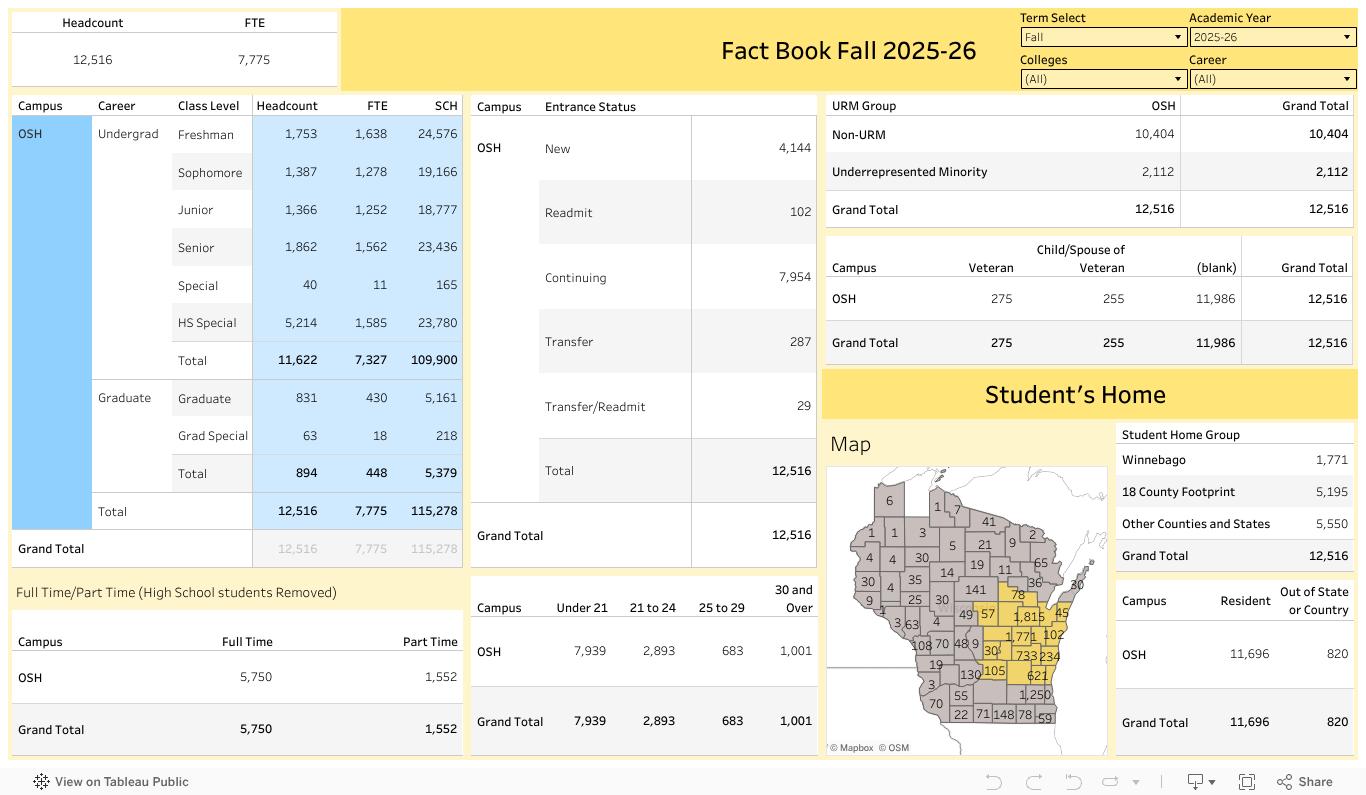Open the Download icon menu
Screen dimensions: 1366x795
1200,782
